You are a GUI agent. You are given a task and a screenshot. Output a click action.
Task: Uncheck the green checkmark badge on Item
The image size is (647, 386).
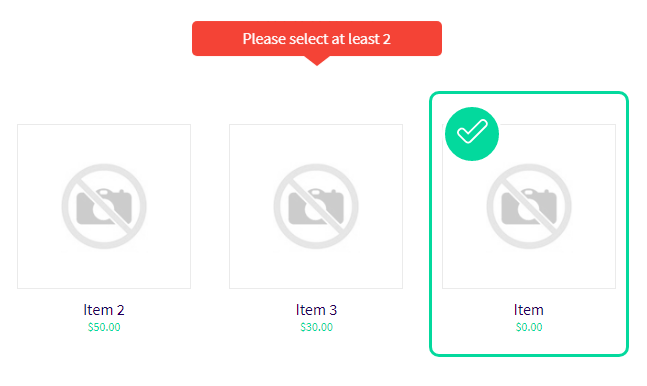pyautogui.click(x=472, y=134)
